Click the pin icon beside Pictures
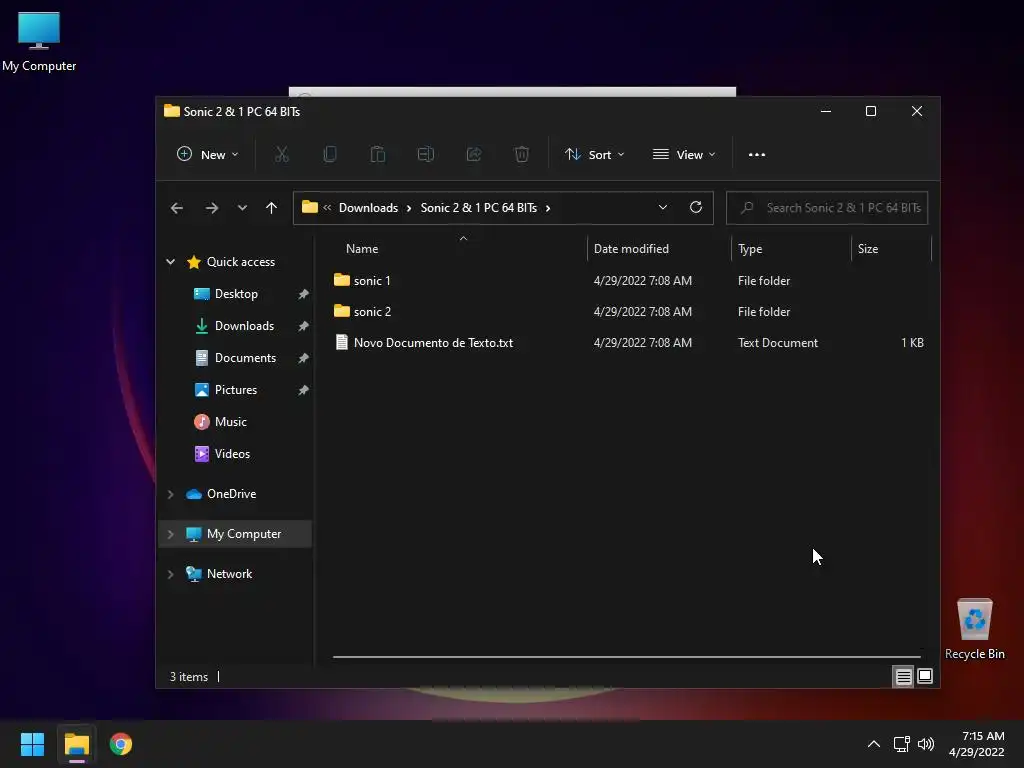Image resolution: width=1024 pixels, height=768 pixels. click(x=303, y=390)
